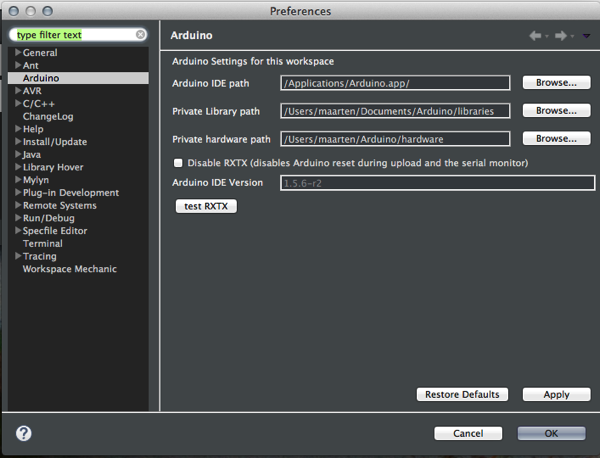Click Cancel to dismiss preferences
This screenshot has height=458, width=600.
468,434
